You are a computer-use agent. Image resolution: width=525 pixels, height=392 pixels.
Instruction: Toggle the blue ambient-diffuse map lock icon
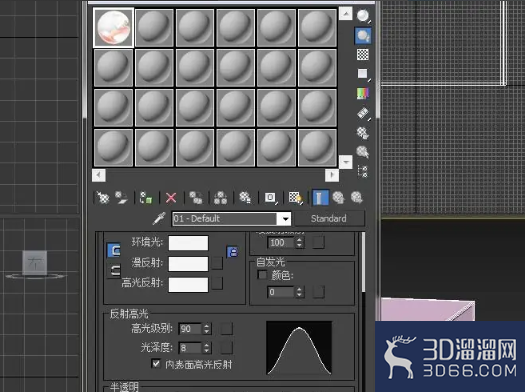tap(232, 252)
